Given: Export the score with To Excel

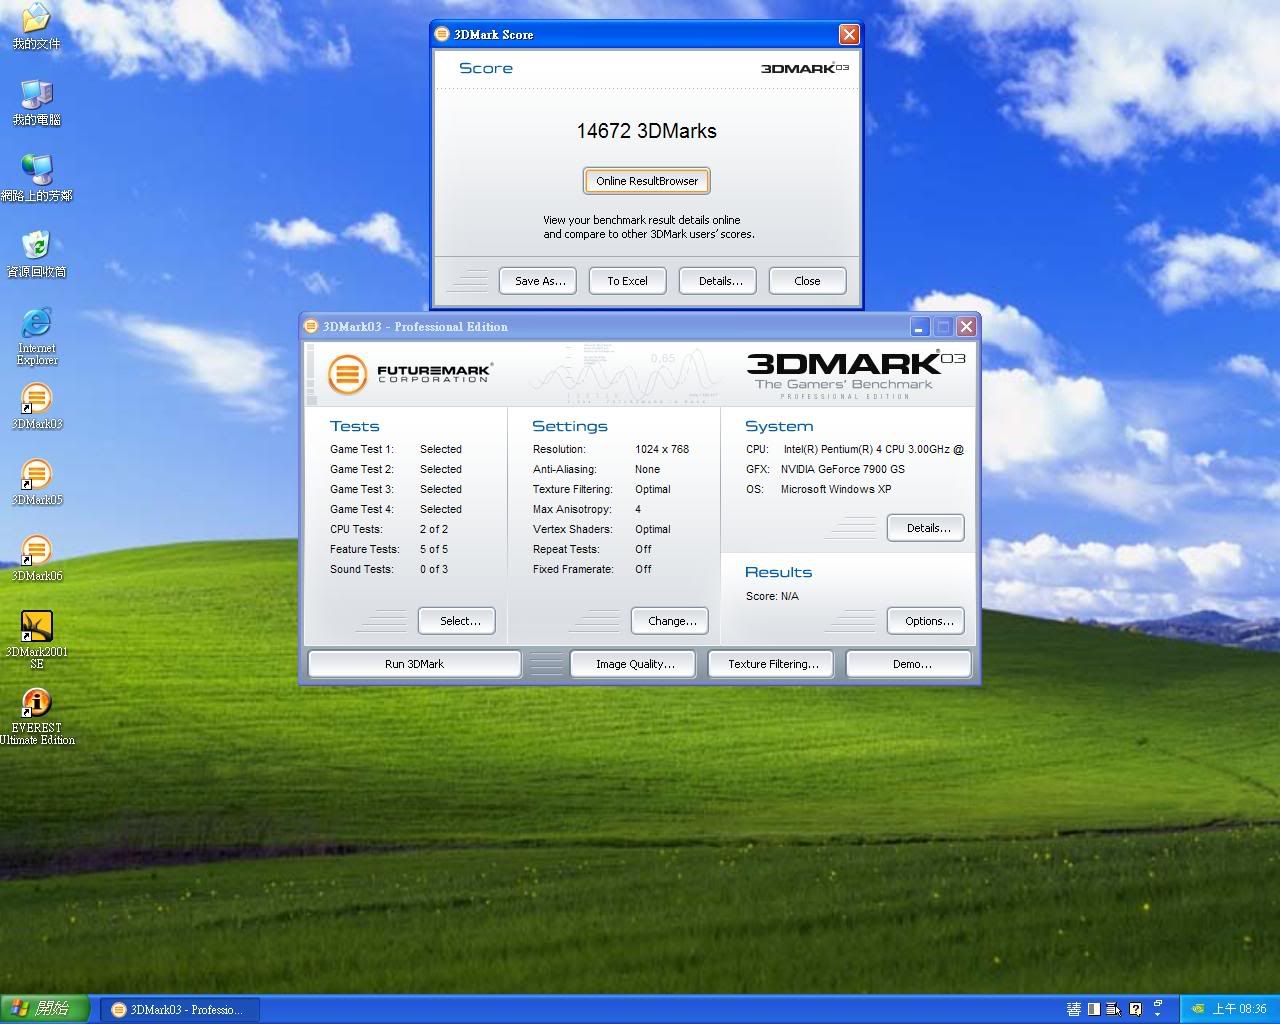Looking at the screenshot, I should (627, 281).
